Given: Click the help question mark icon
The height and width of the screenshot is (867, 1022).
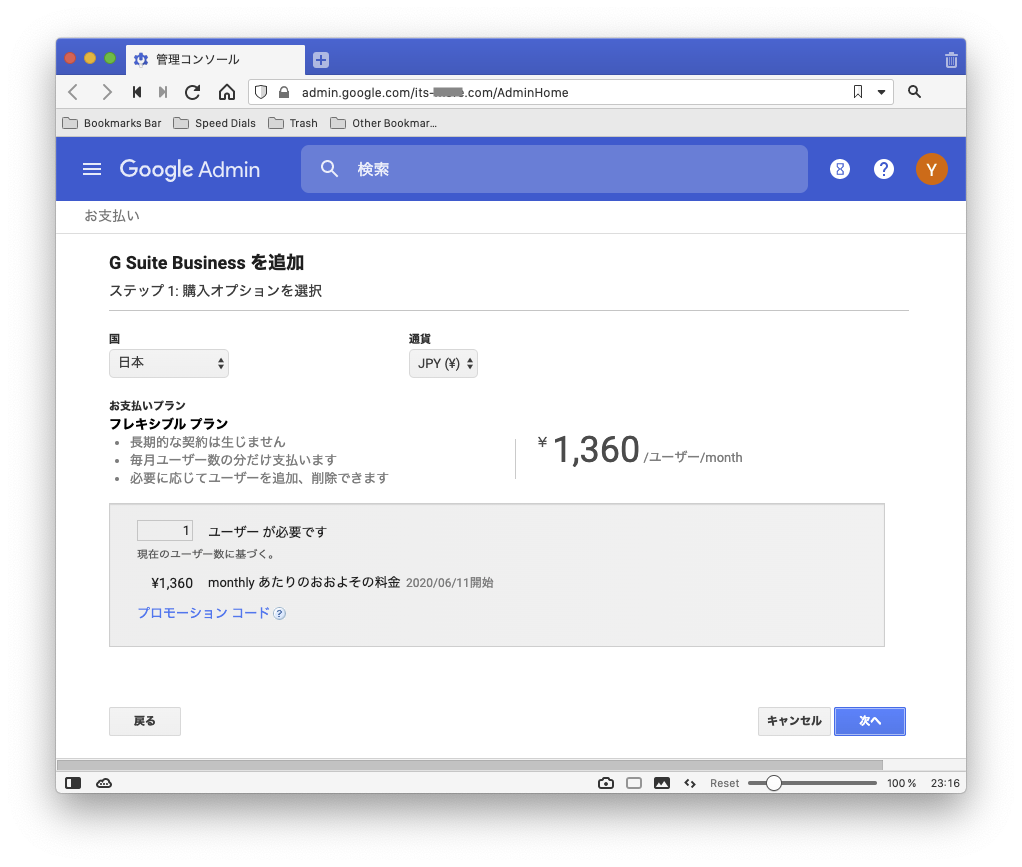Looking at the screenshot, I should (x=884, y=169).
